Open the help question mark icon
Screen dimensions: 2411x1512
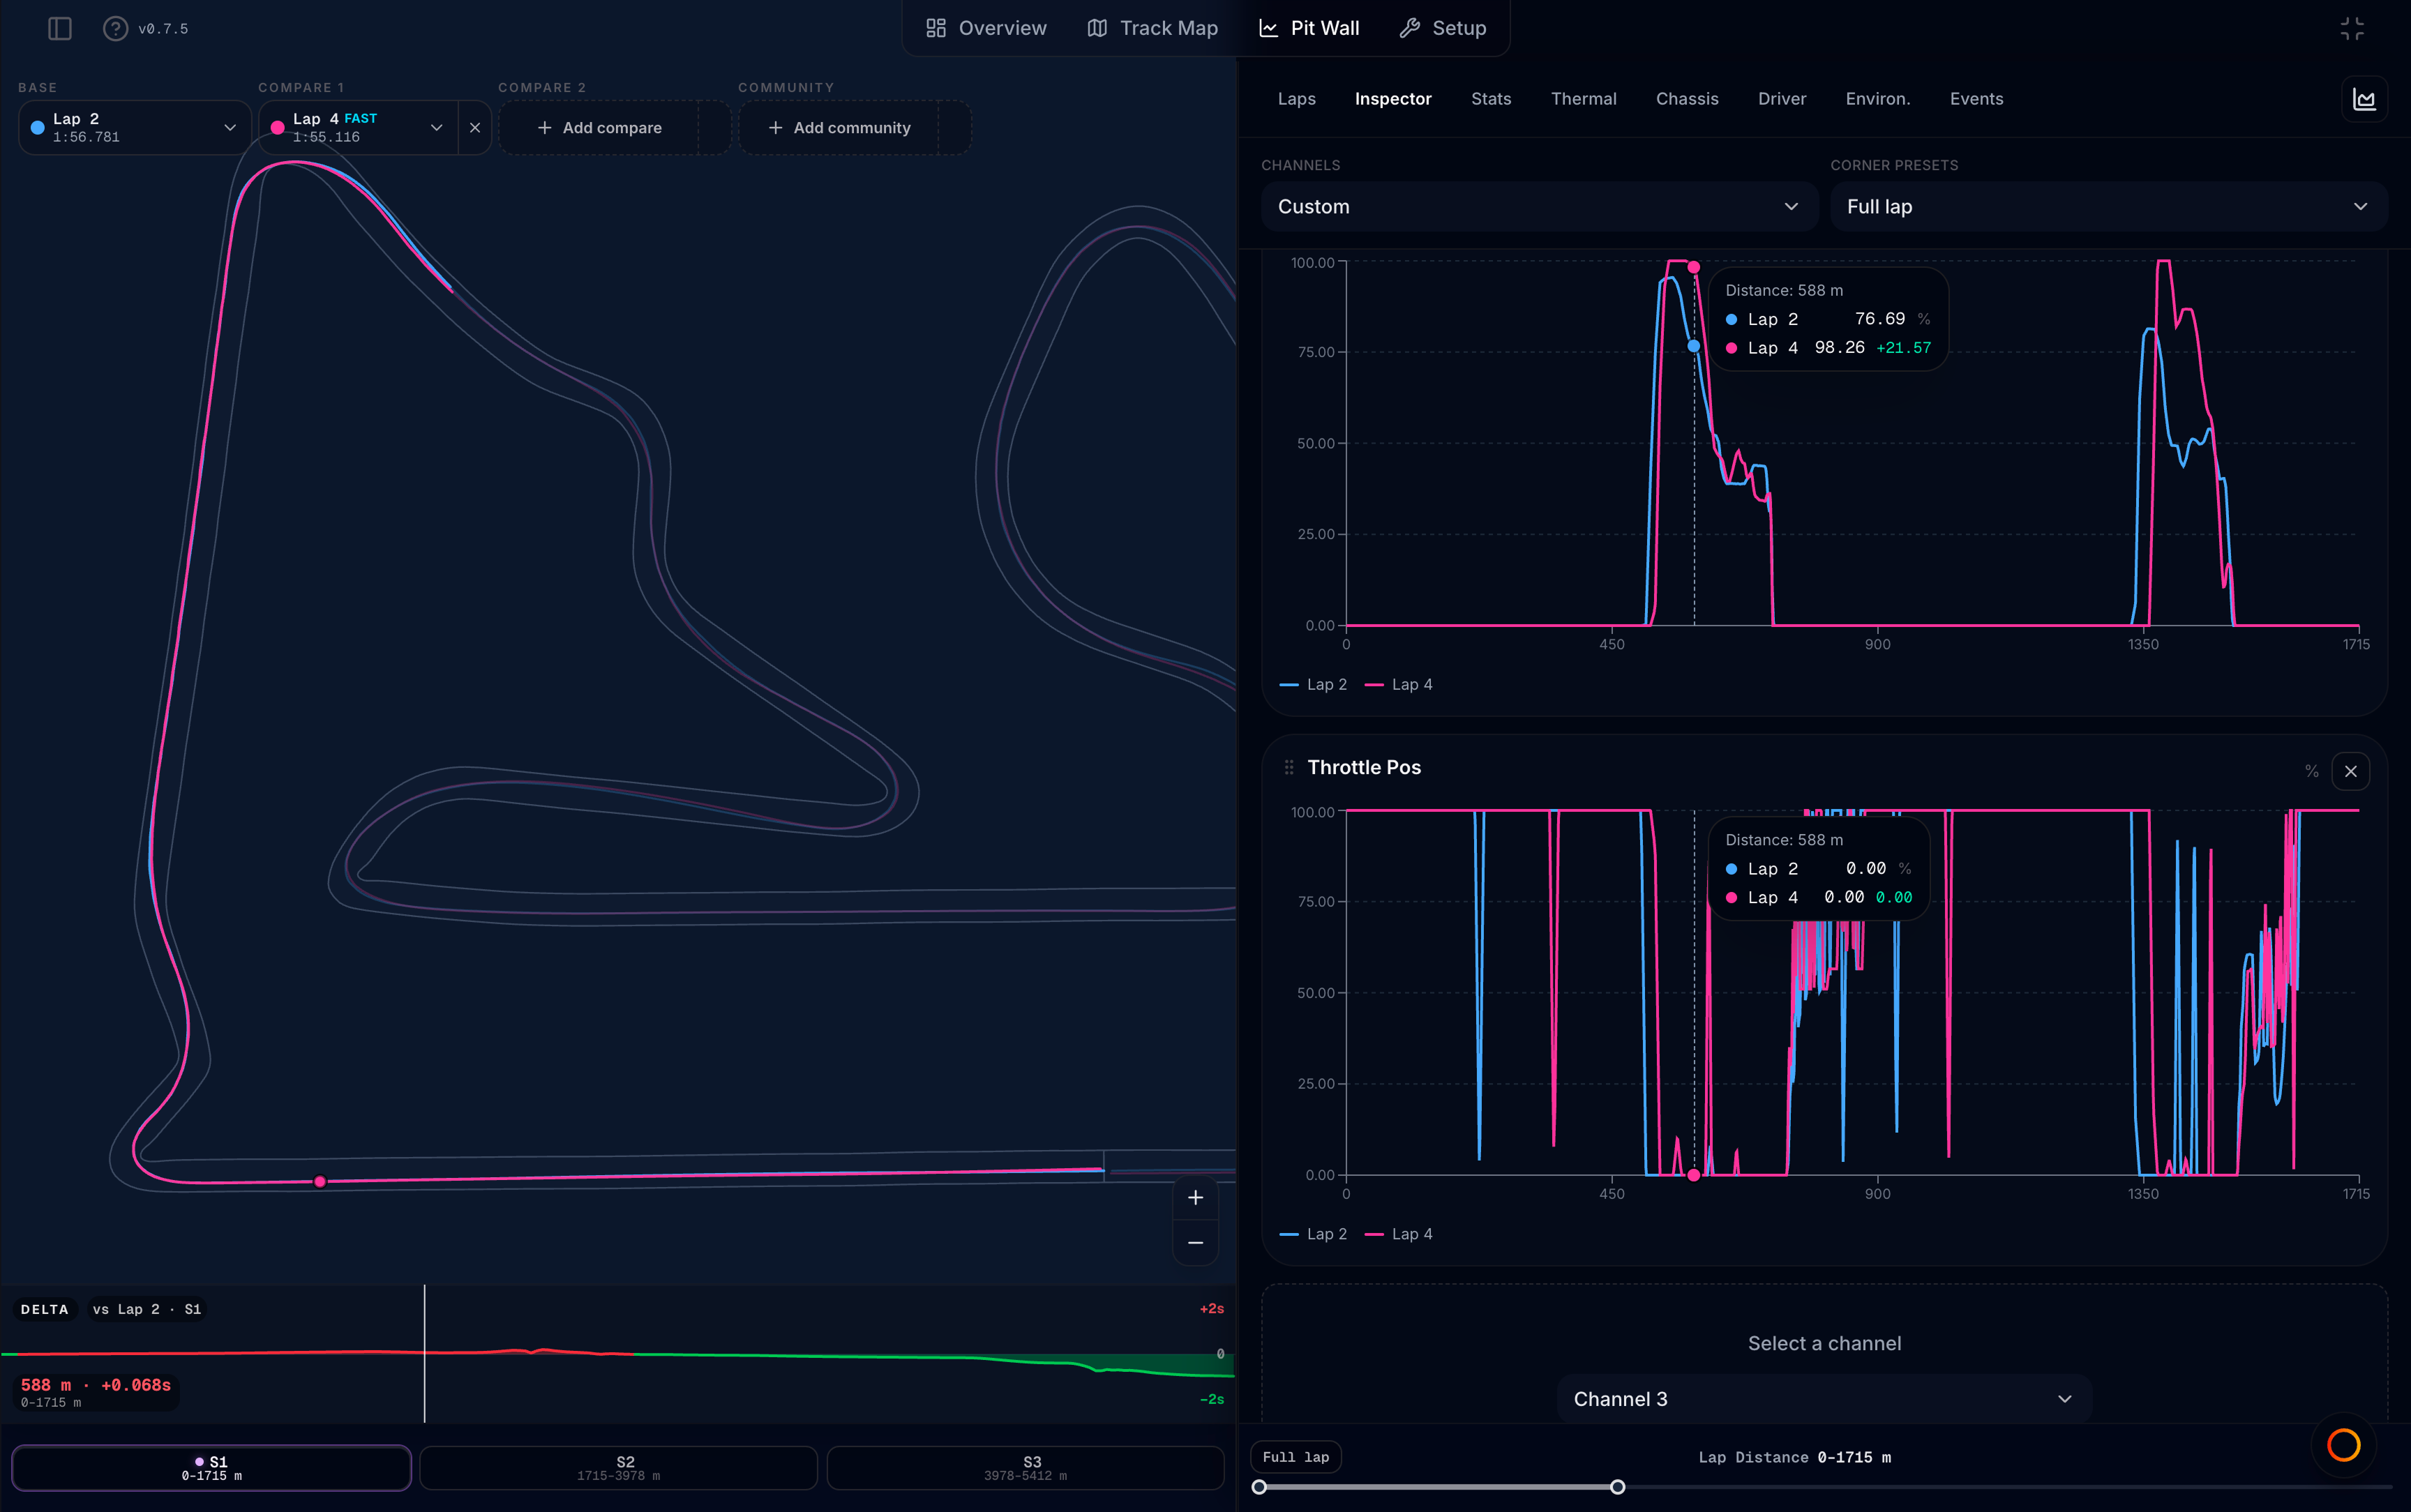tap(115, 29)
